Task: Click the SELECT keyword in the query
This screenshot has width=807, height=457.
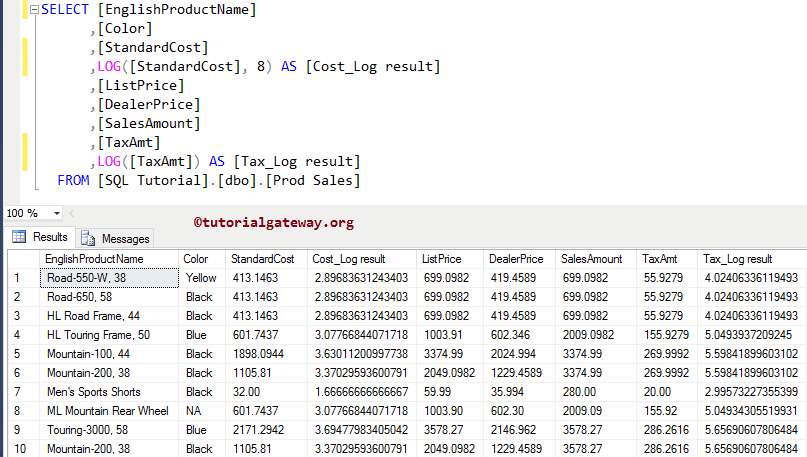Action: [65, 10]
